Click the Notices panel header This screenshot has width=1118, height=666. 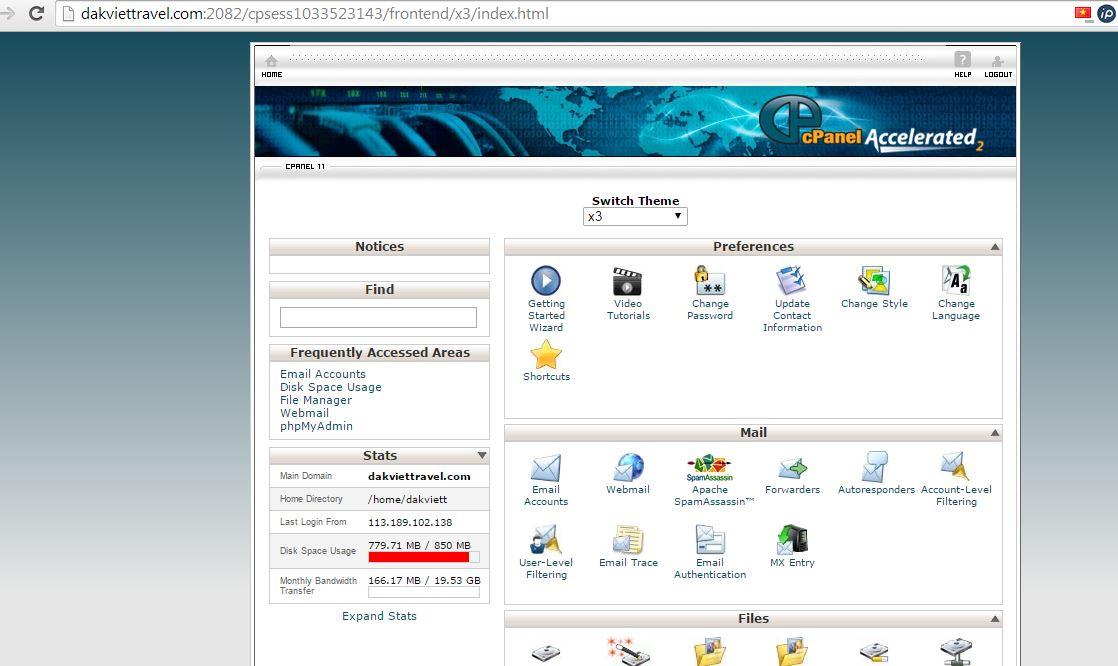pyautogui.click(x=379, y=247)
